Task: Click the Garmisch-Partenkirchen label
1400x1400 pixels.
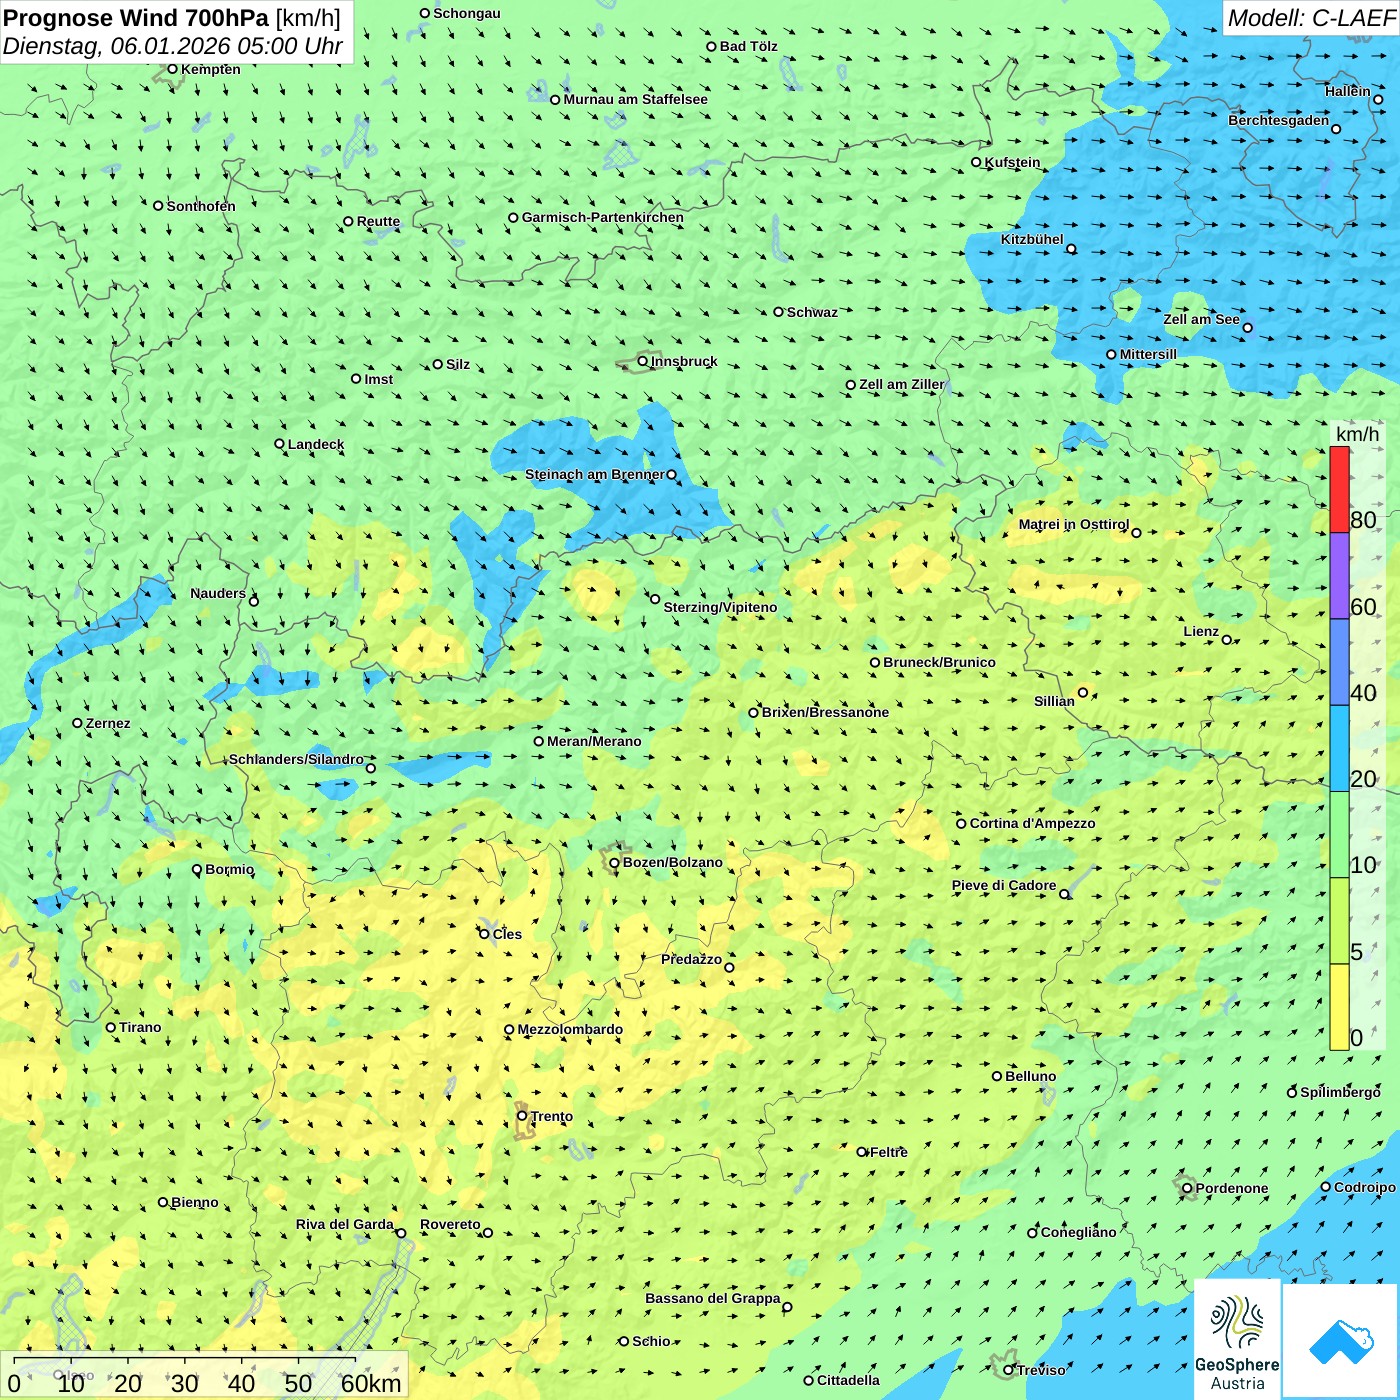Action: [x=602, y=217]
